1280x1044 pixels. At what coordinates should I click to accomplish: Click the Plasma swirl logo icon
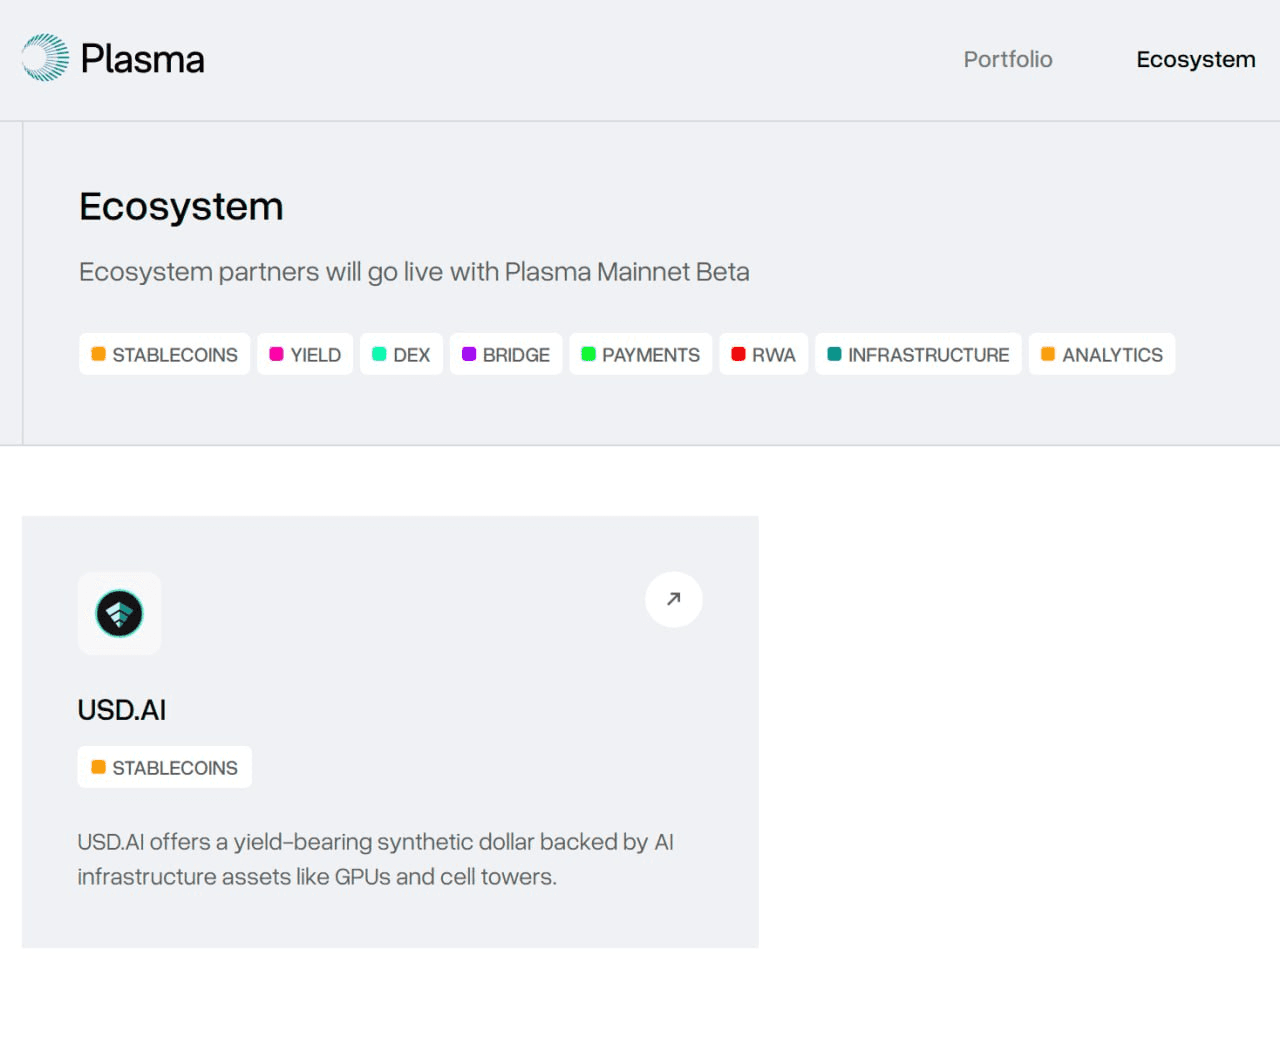point(45,58)
